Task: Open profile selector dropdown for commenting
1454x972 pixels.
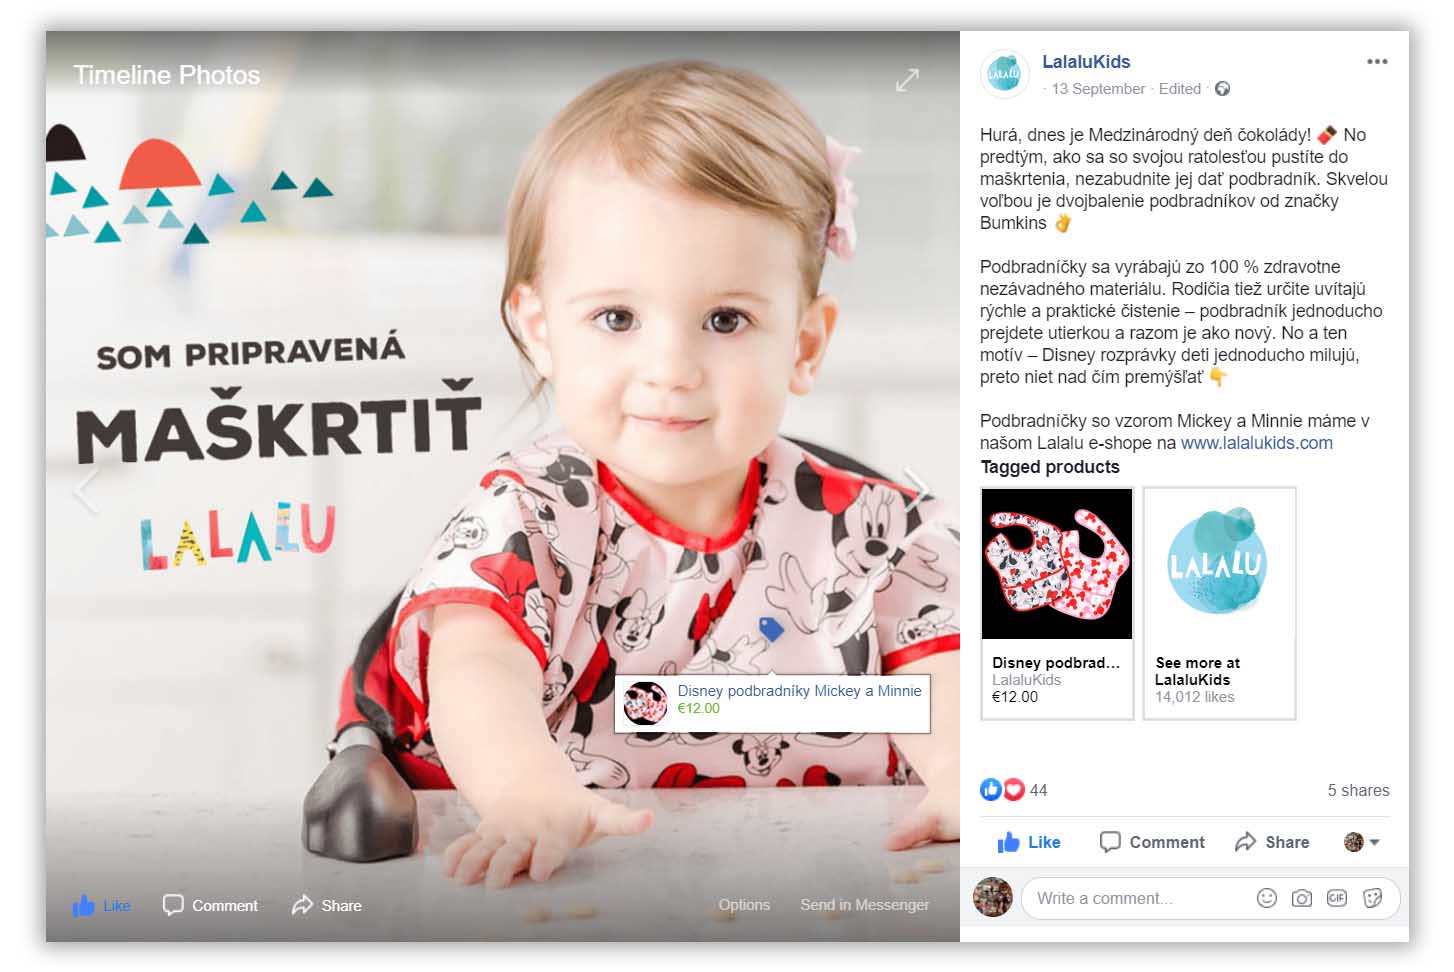Action: click(x=1362, y=842)
